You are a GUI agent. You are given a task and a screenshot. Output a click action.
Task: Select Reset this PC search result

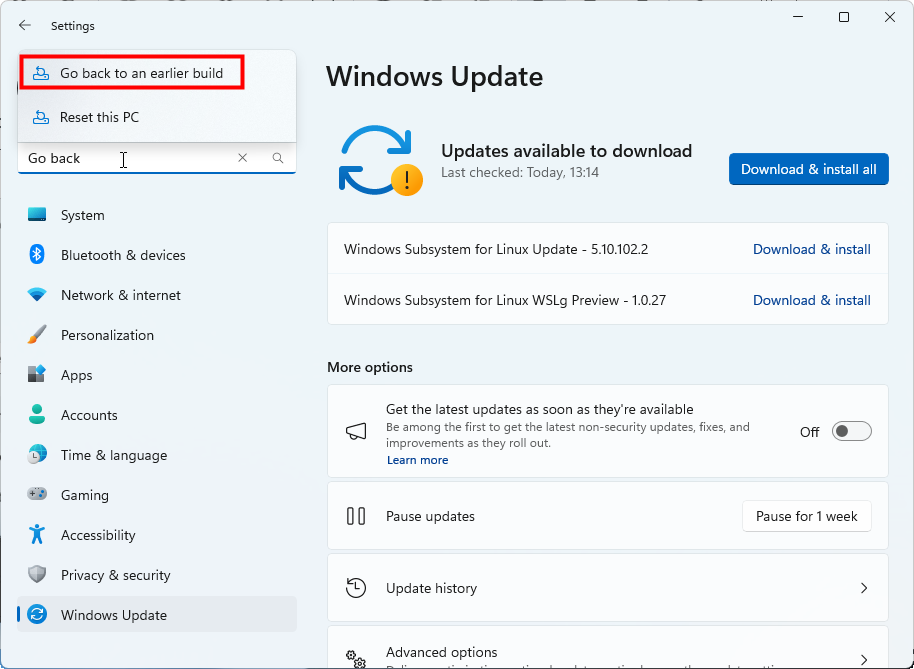point(157,117)
